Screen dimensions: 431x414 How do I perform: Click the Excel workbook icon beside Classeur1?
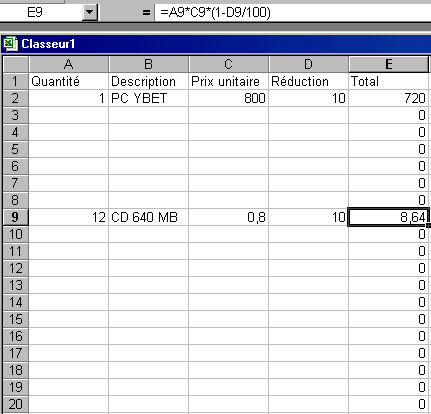tap(11, 44)
